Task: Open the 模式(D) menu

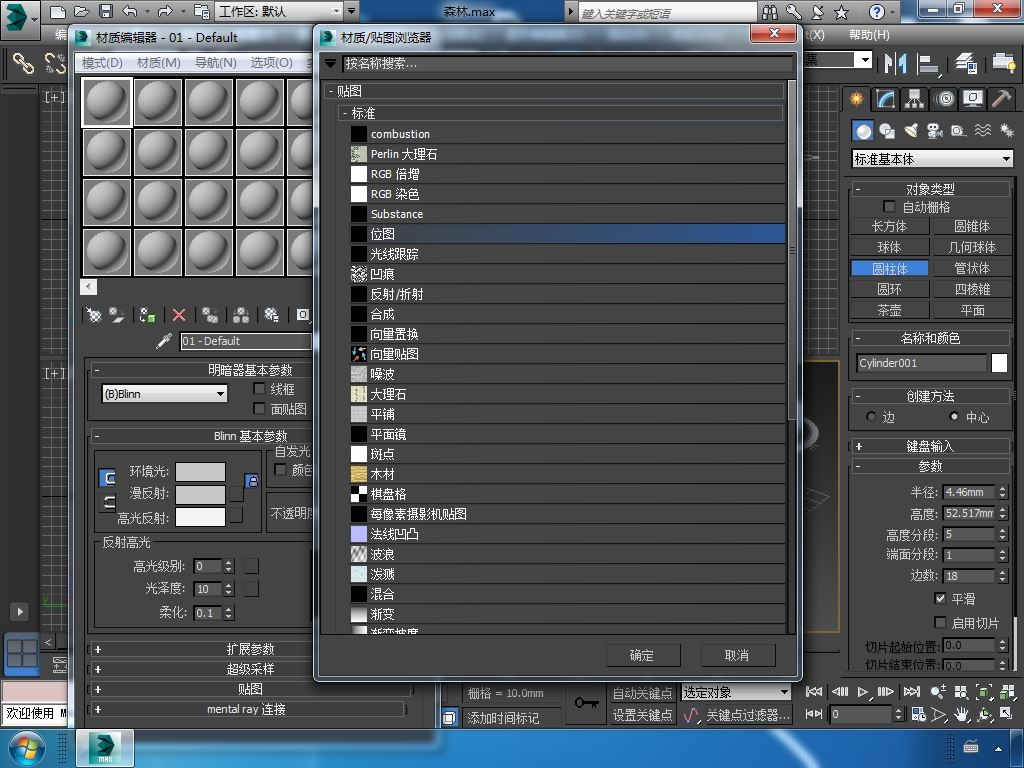Action: coord(102,63)
